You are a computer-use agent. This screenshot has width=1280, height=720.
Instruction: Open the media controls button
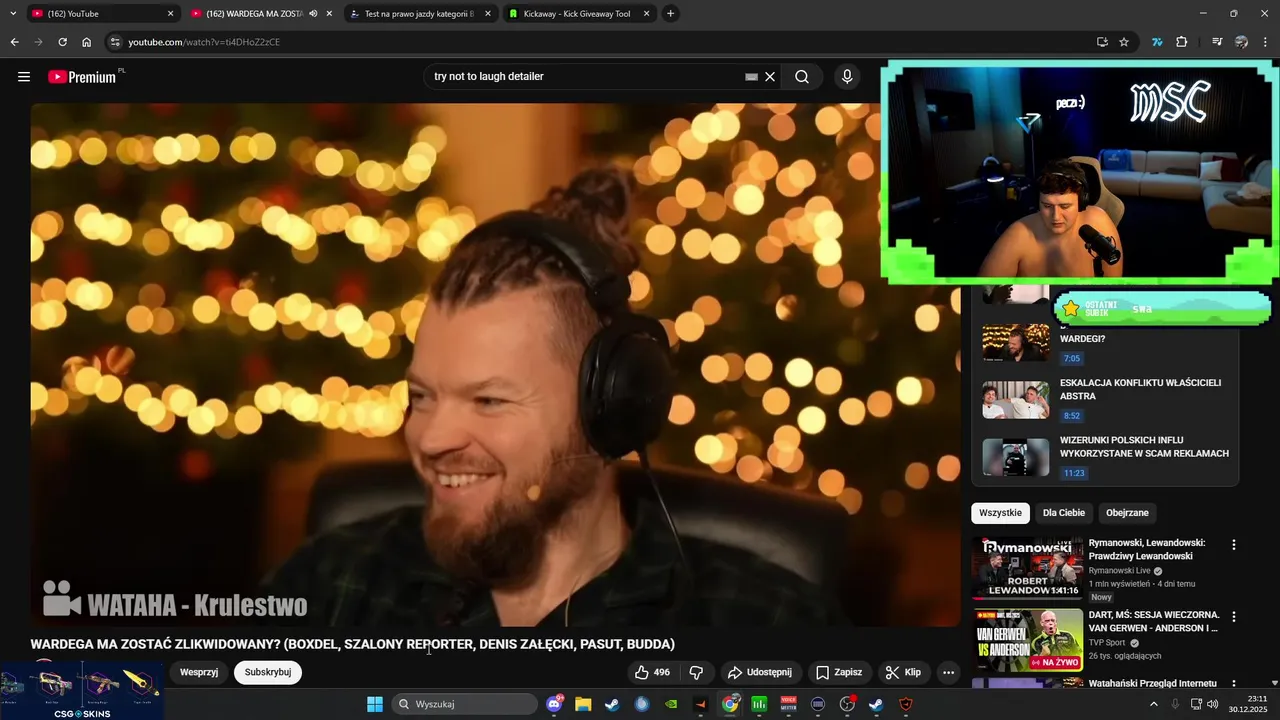(x=1217, y=42)
